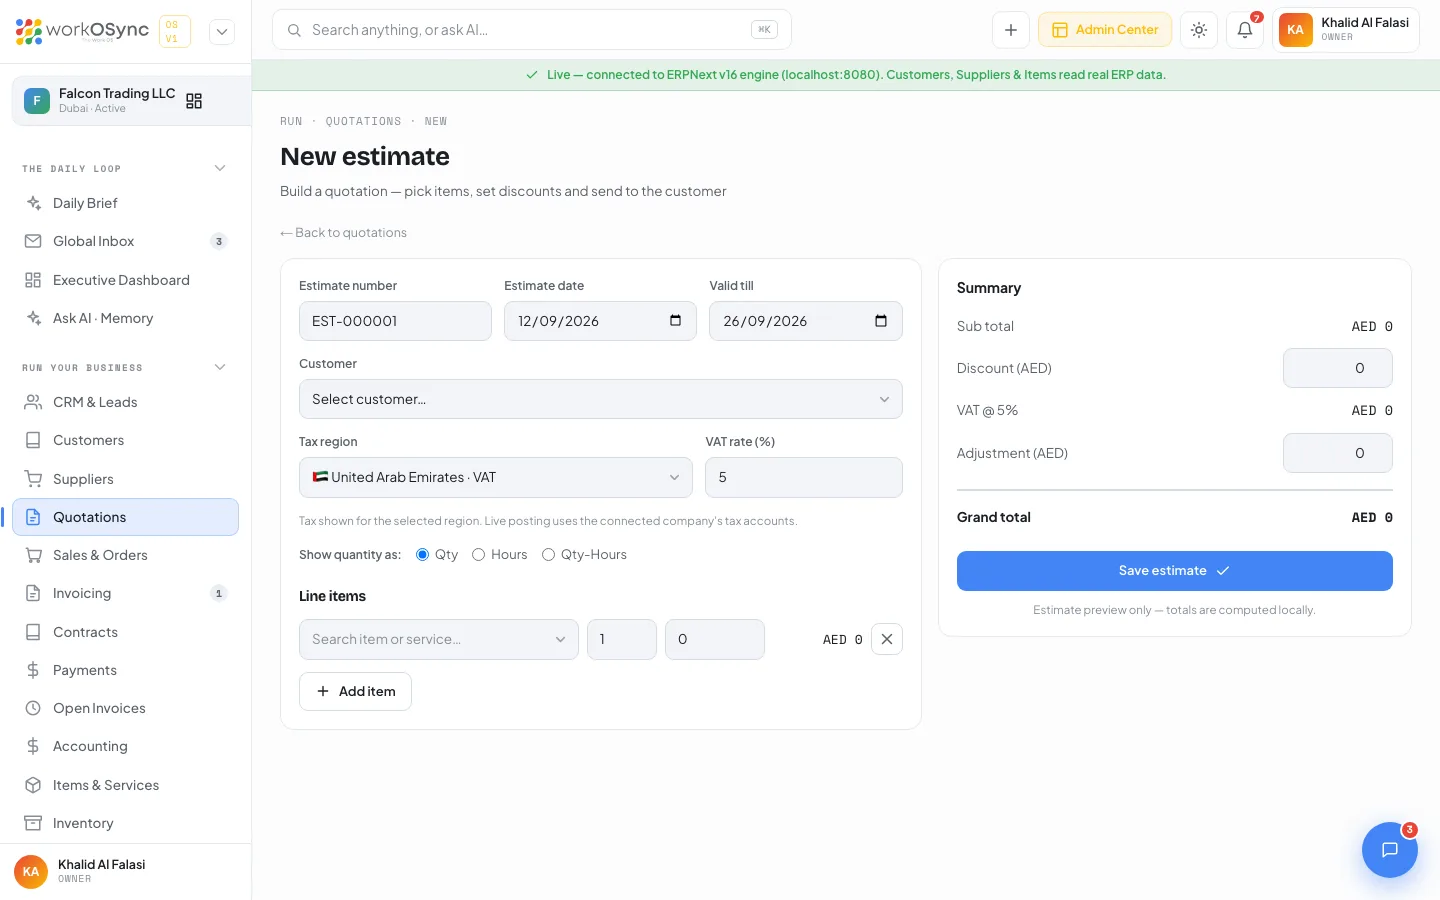
Task: Click the KA avatar in the header
Action: tap(1295, 30)
